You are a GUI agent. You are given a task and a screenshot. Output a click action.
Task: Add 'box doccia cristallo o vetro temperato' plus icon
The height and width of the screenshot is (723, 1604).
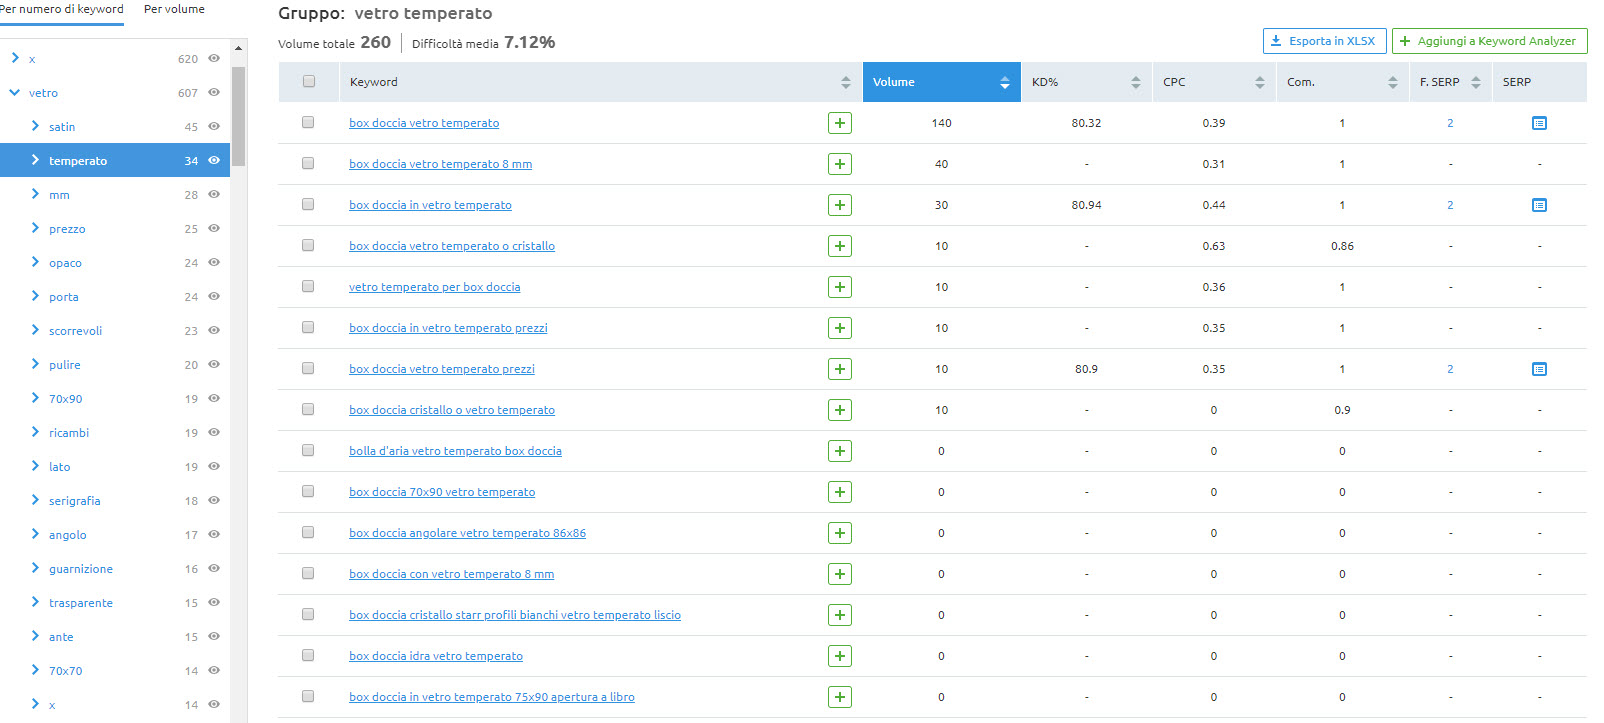point(840,410)
